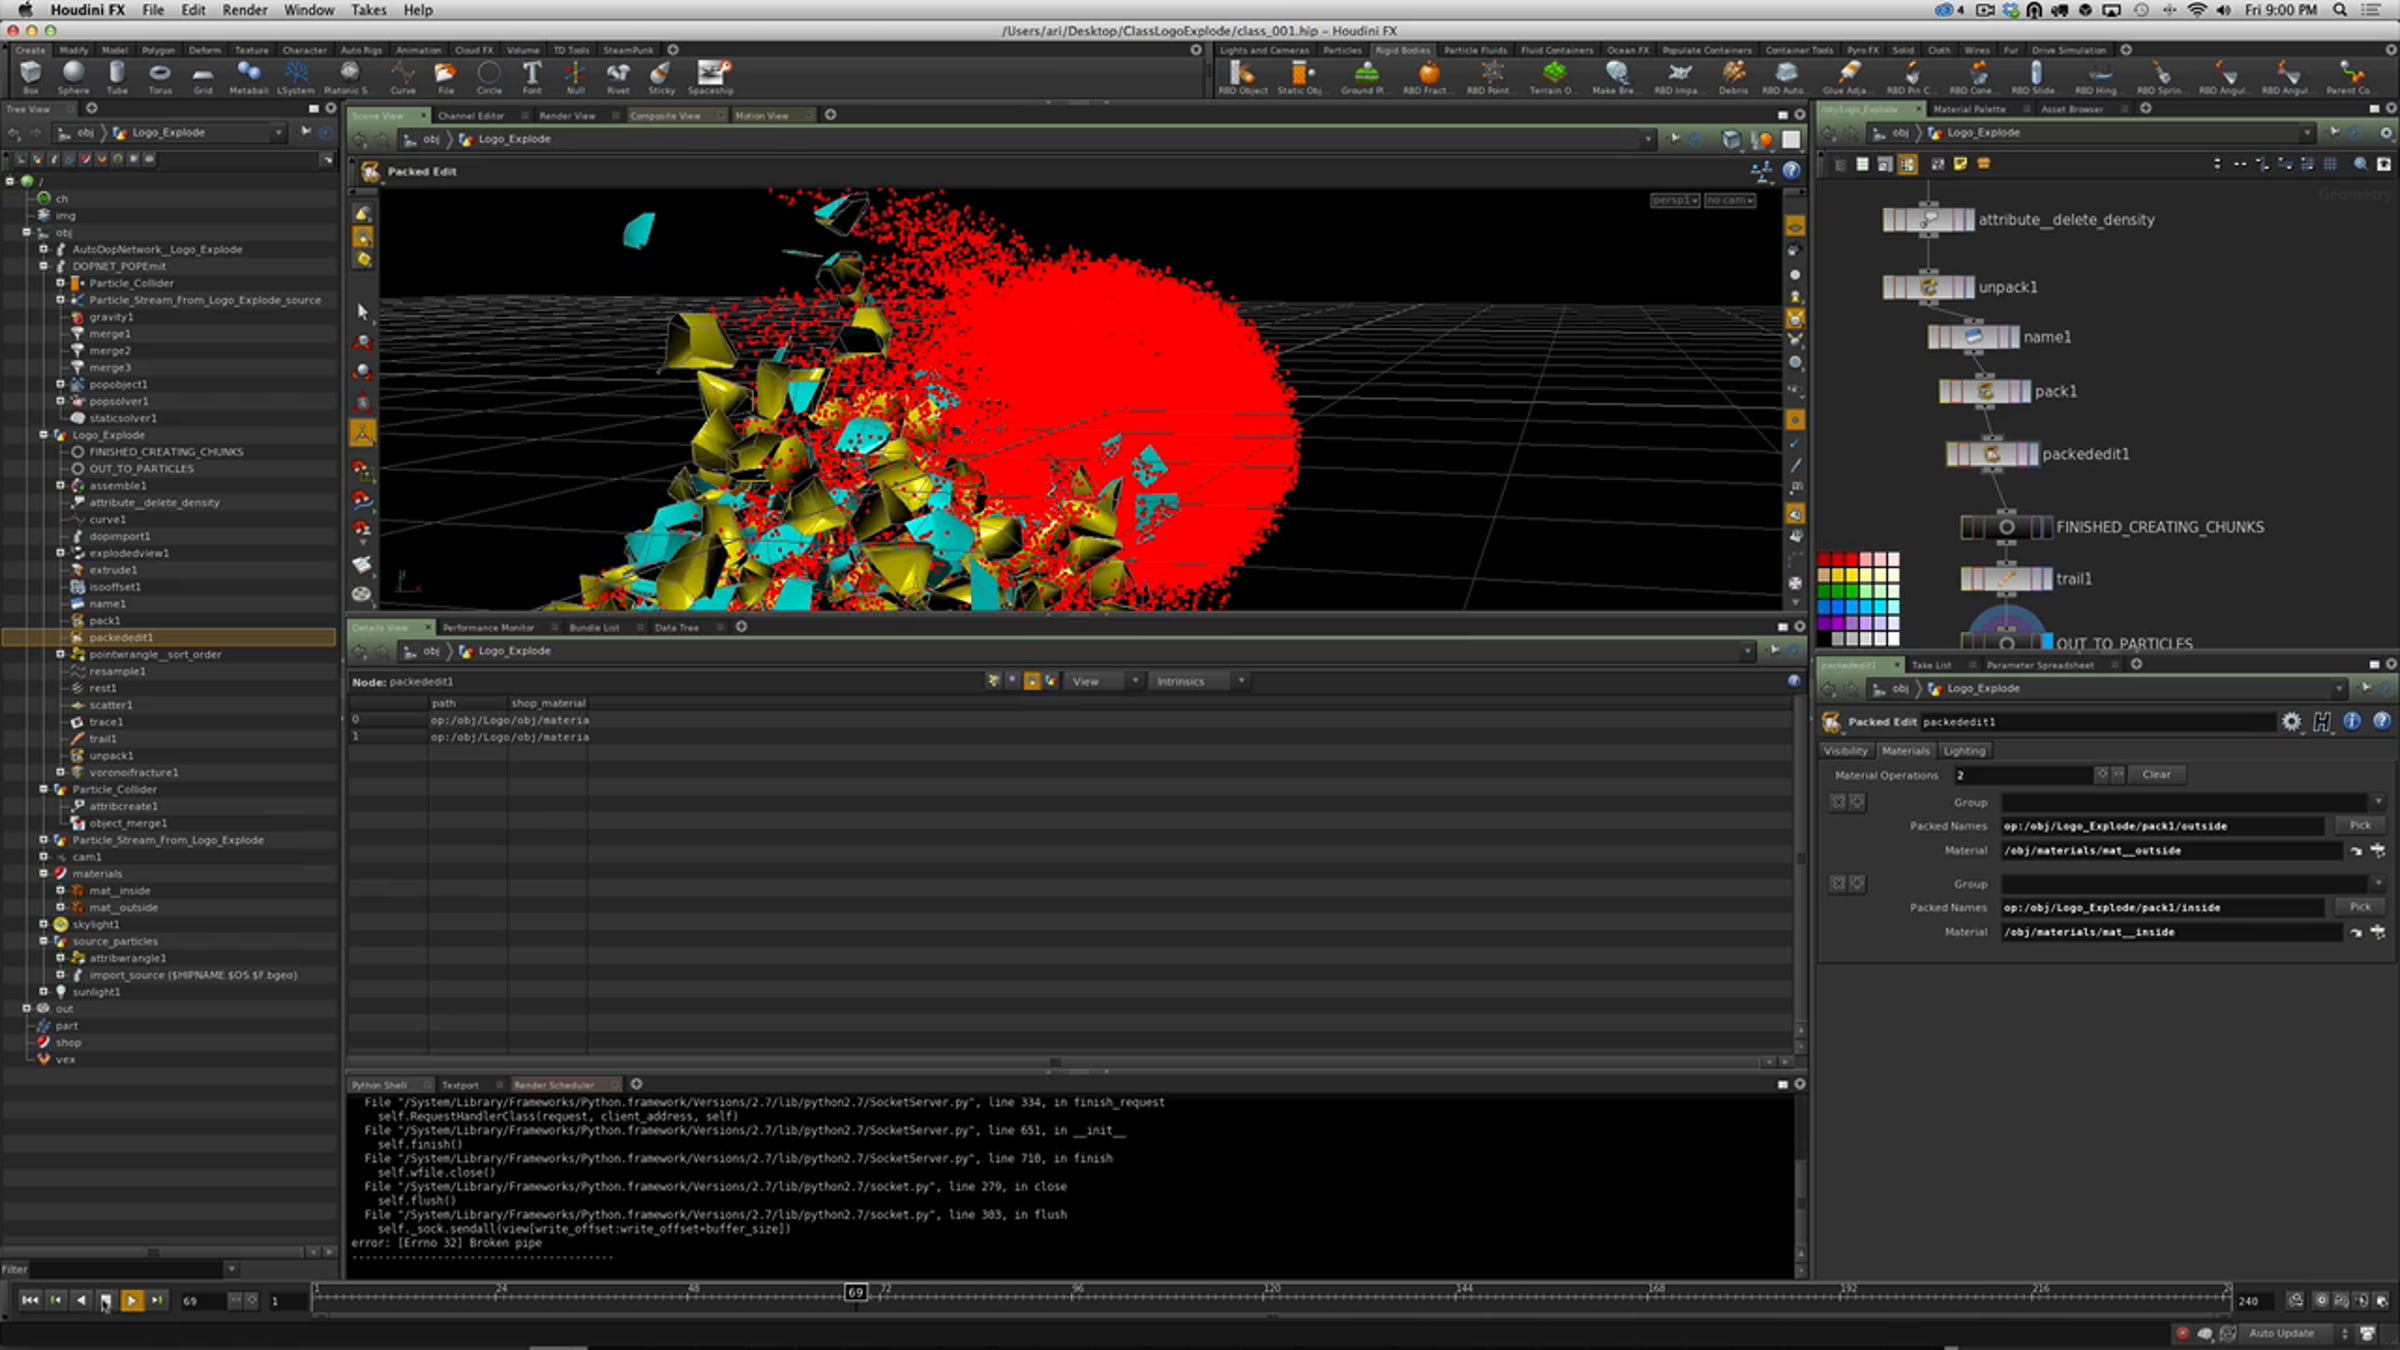
Task: Click the Material Operations count field
Action: click(x=2022, y=775)
